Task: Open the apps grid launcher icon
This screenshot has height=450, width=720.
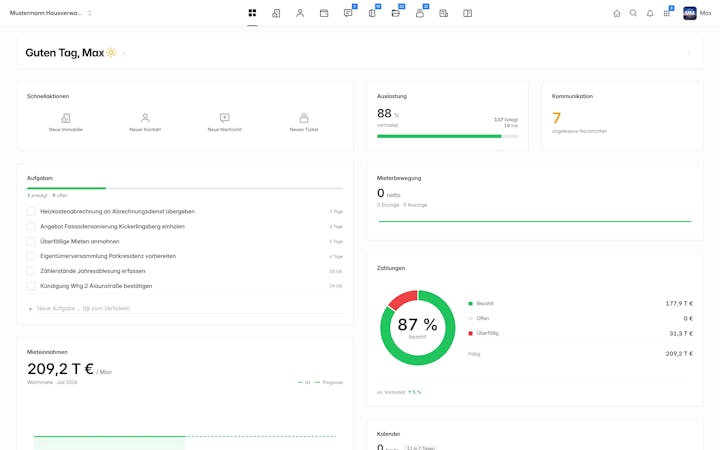Action: click(x=667, y=13)
